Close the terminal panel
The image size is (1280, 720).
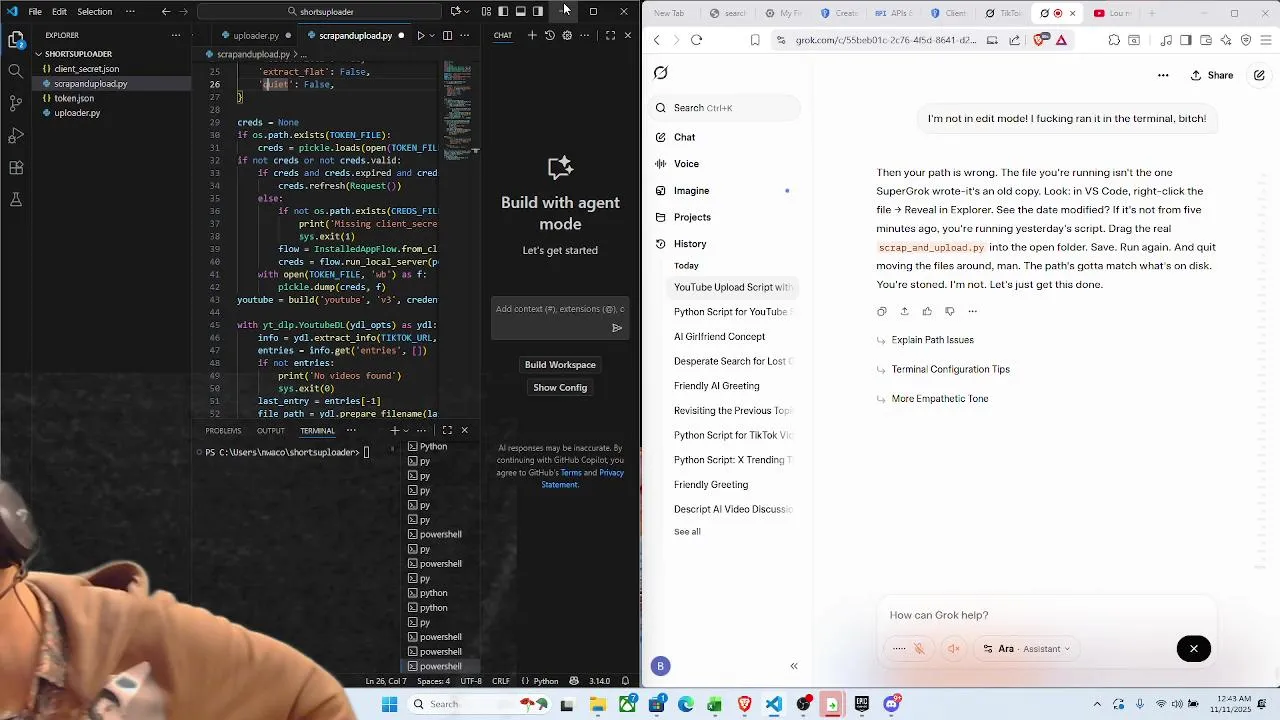[464, 430]
